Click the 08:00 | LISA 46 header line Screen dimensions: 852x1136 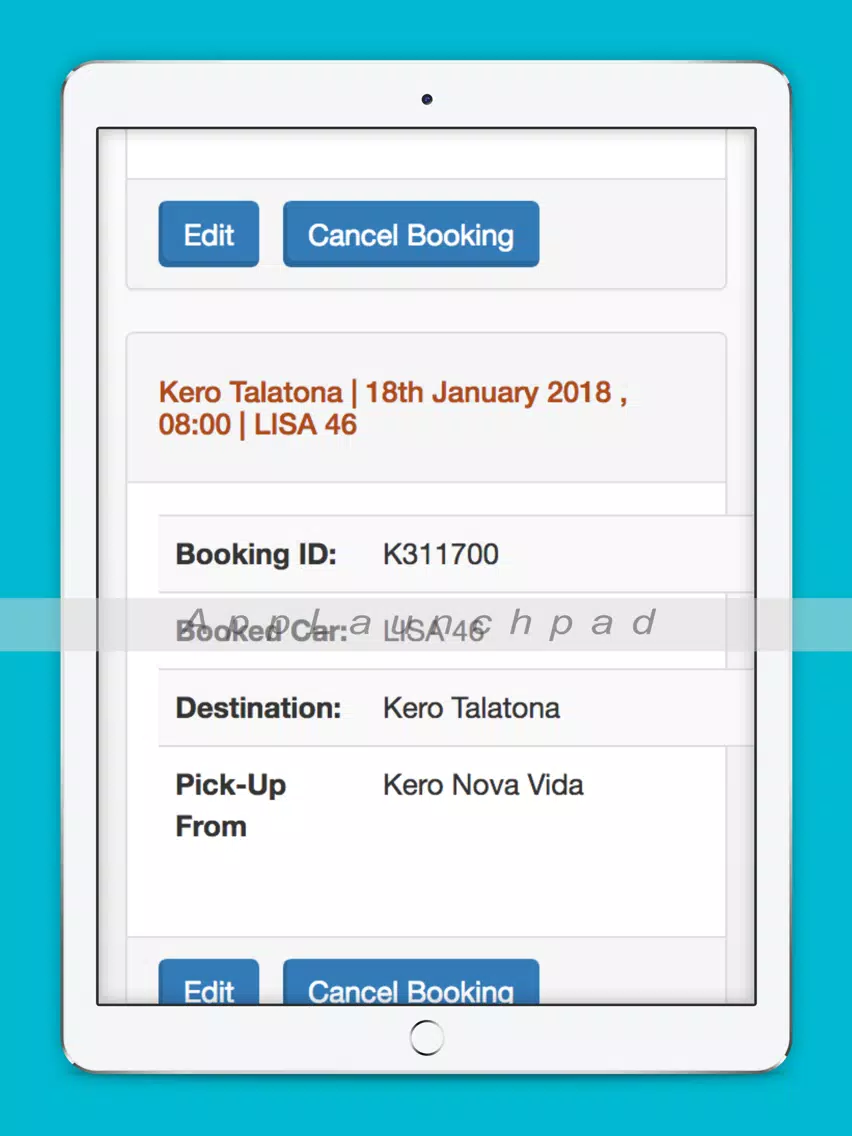pos(257,424)
